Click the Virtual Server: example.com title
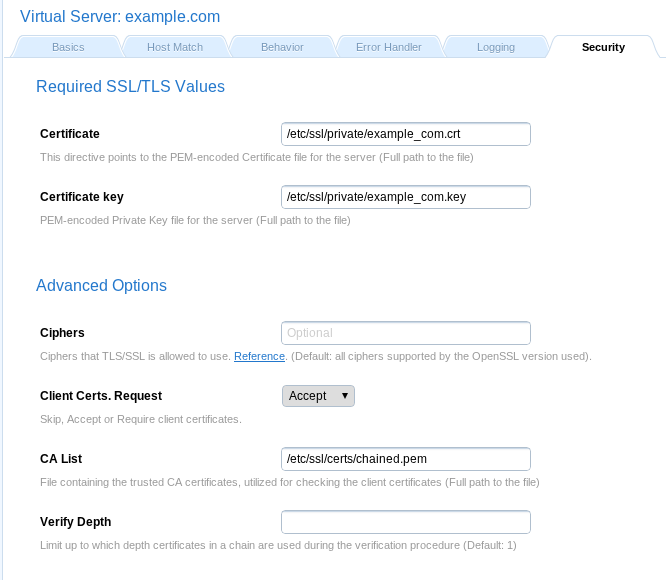This screenshot has width=666, height=580. coord(120,17)
